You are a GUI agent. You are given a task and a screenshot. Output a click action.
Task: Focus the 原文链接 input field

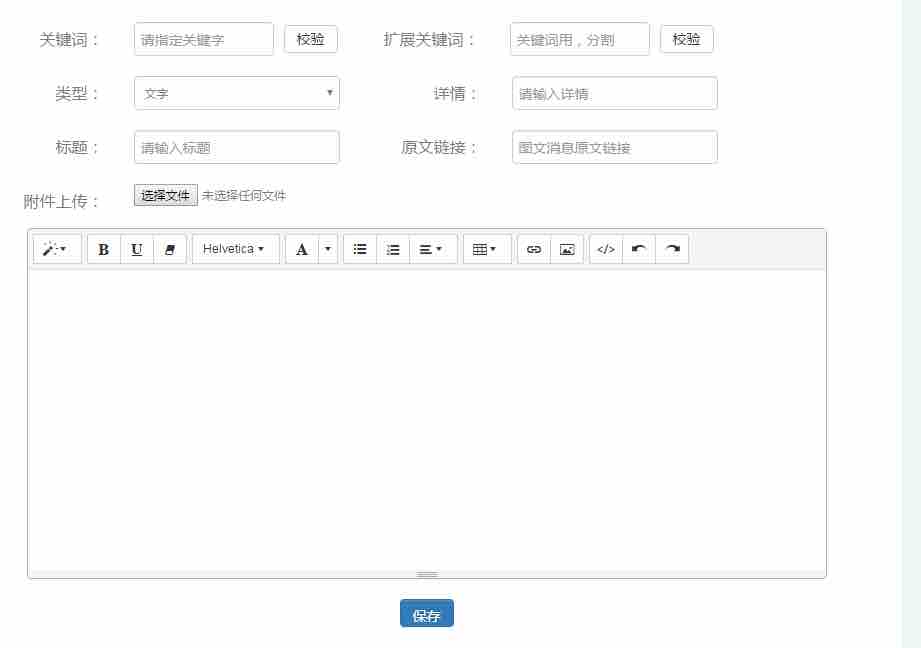click(x=614, y=147)
